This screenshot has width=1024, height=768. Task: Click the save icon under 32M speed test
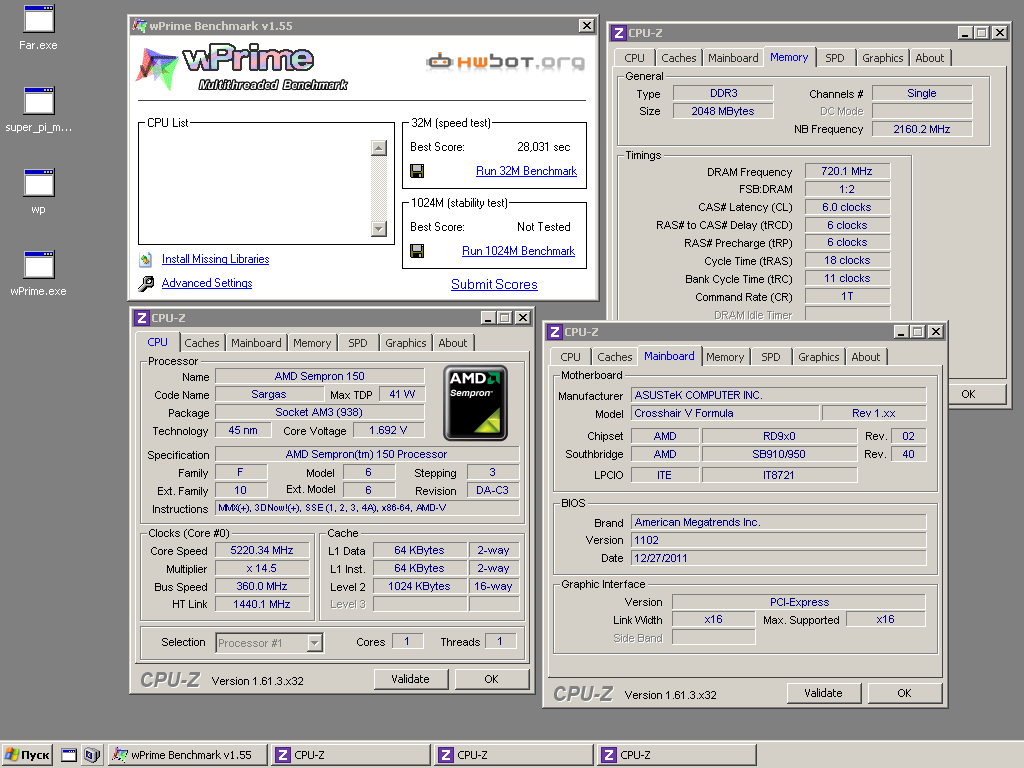tap(417, 171)
